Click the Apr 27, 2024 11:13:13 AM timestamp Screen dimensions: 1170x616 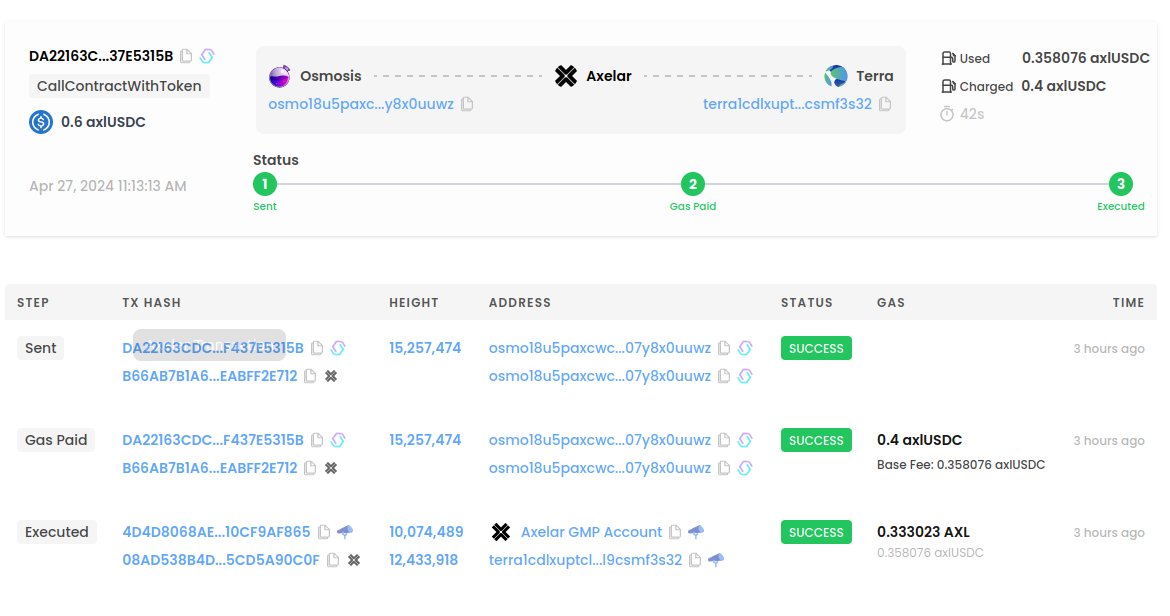pos(108,186)
